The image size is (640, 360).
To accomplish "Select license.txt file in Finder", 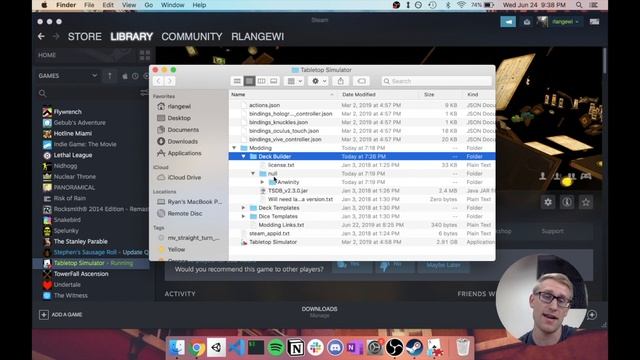I will (362, 165).
